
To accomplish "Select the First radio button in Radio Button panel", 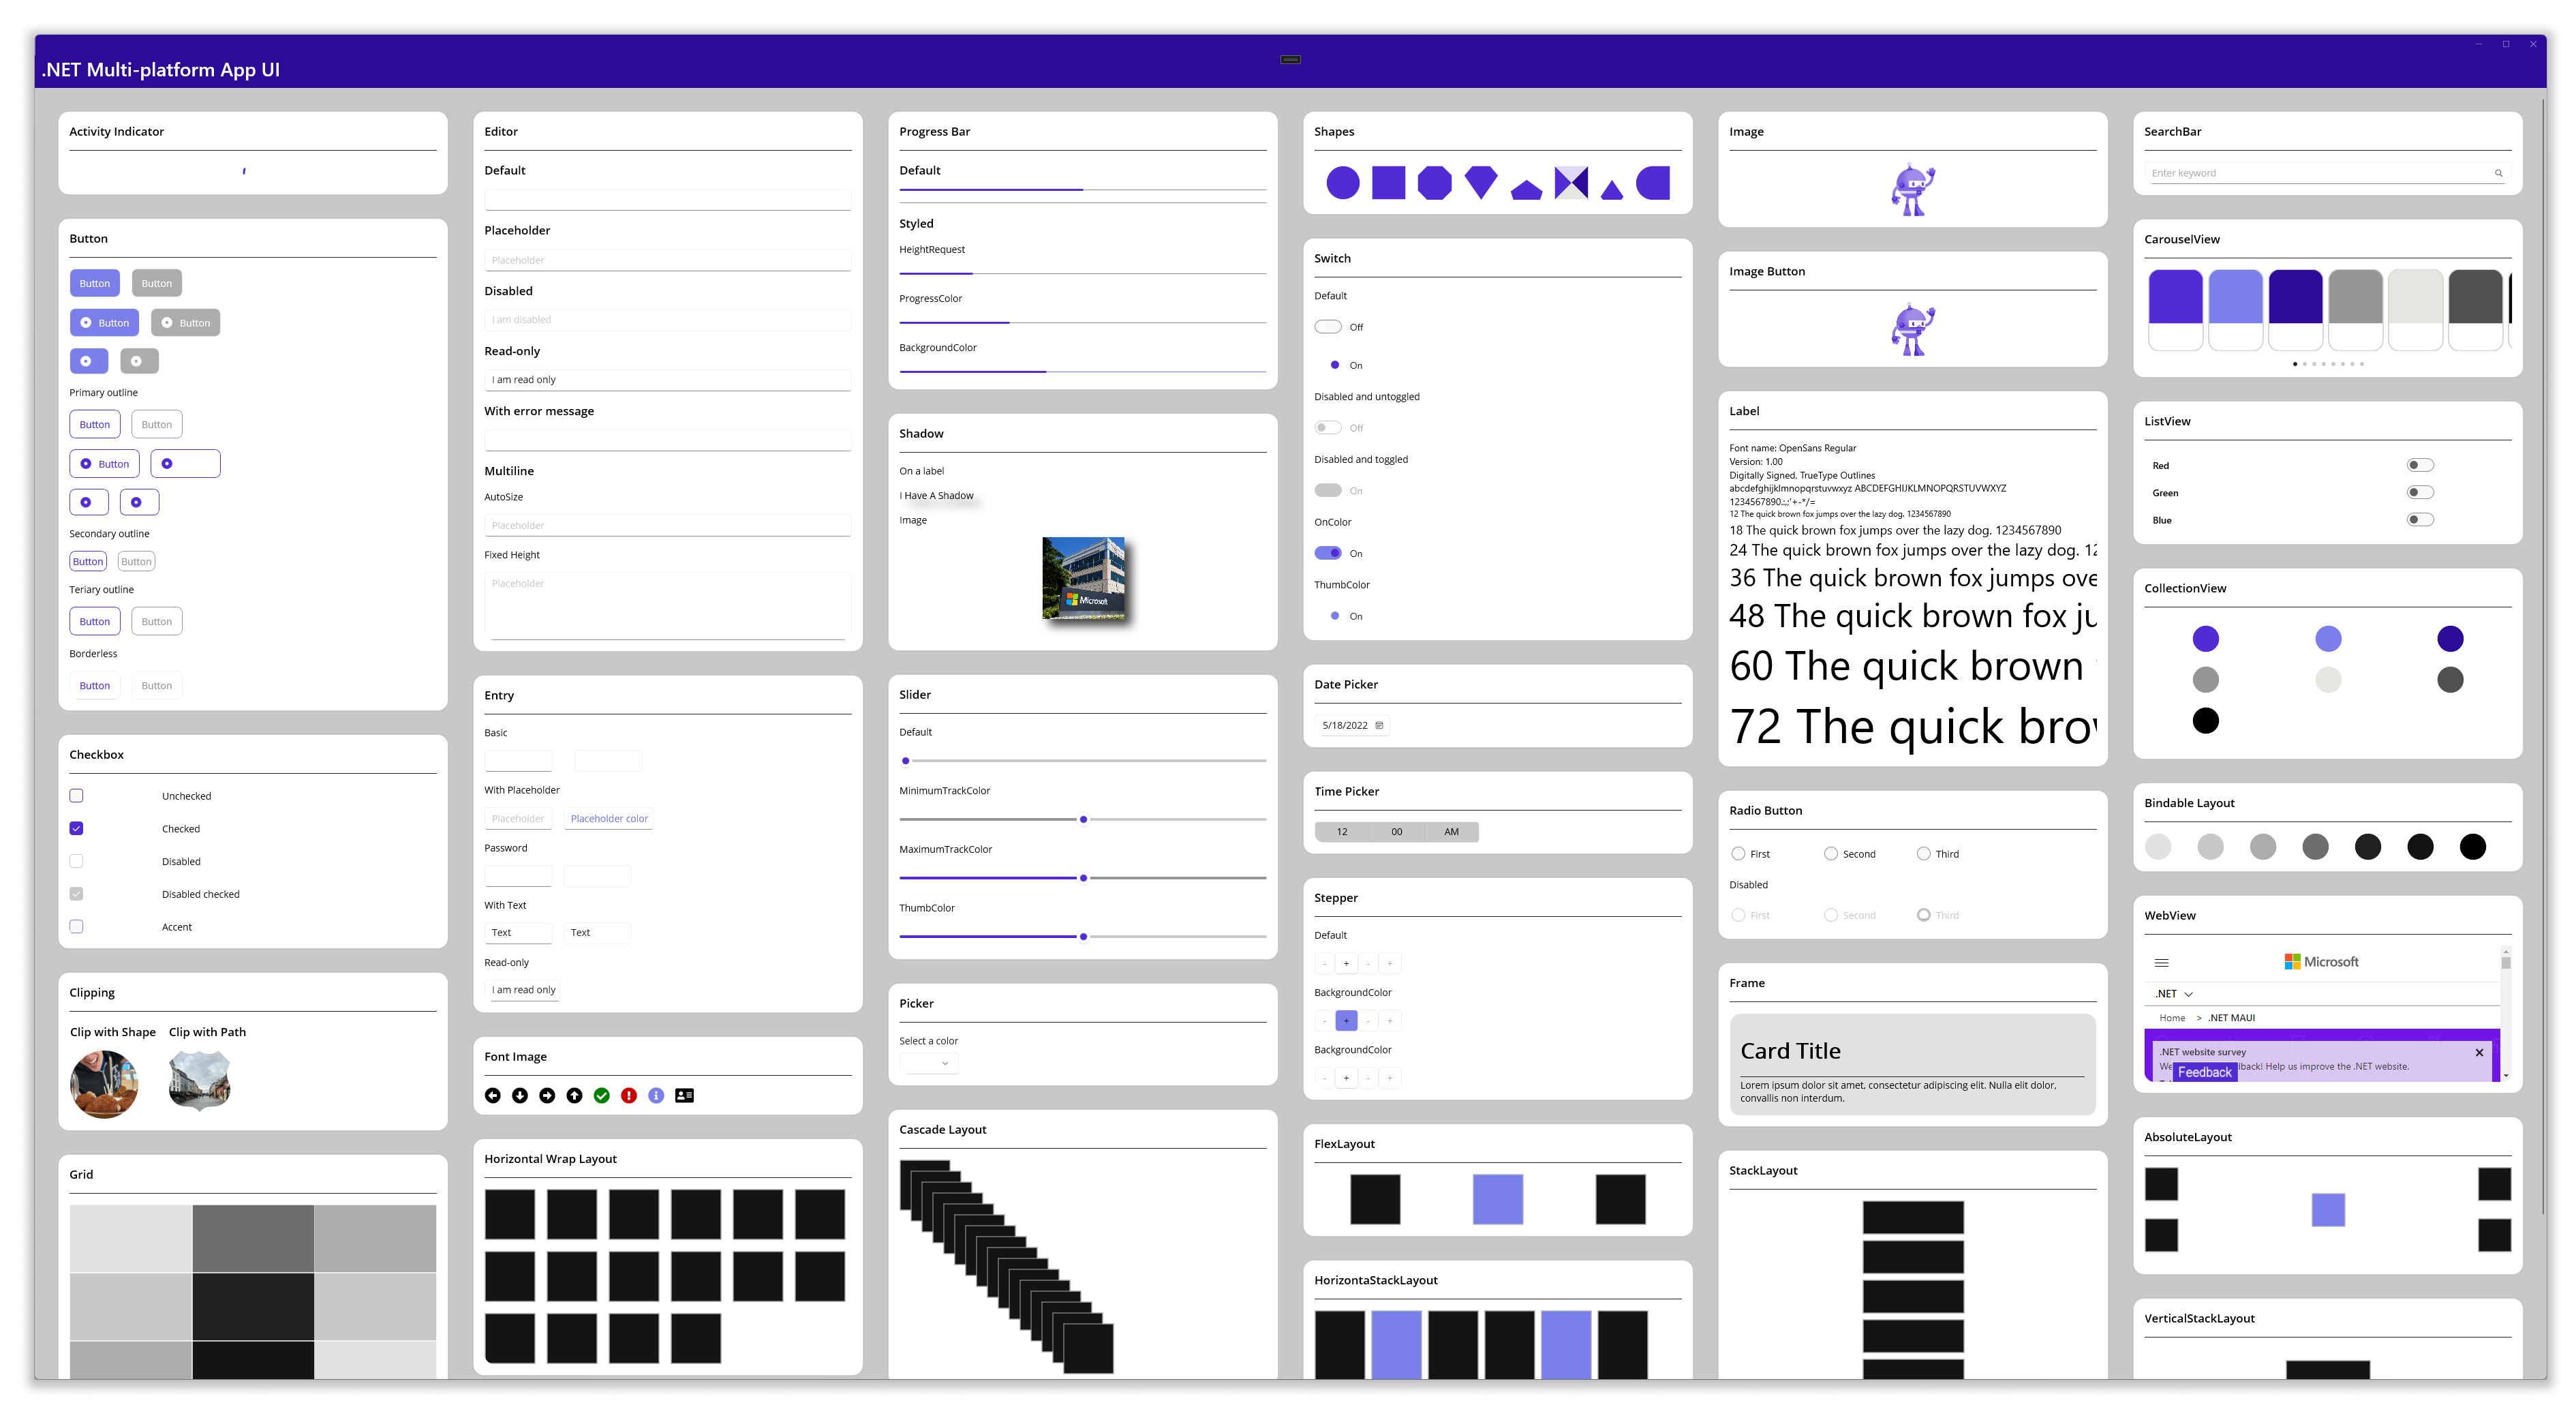I will [1738, 853].
